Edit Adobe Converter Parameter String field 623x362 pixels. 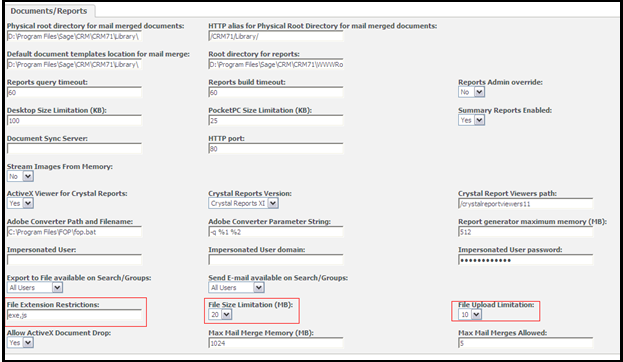[x=276, y=232]
